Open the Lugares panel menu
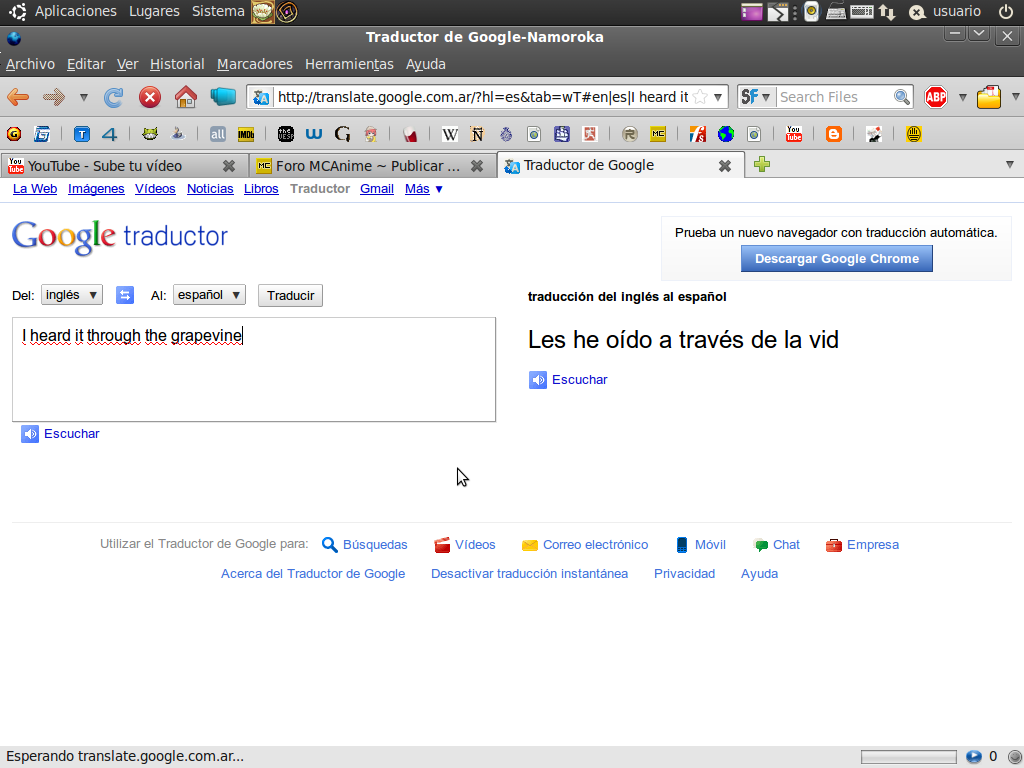Viewport: 1024px width, 768px height. pos(154,12)
